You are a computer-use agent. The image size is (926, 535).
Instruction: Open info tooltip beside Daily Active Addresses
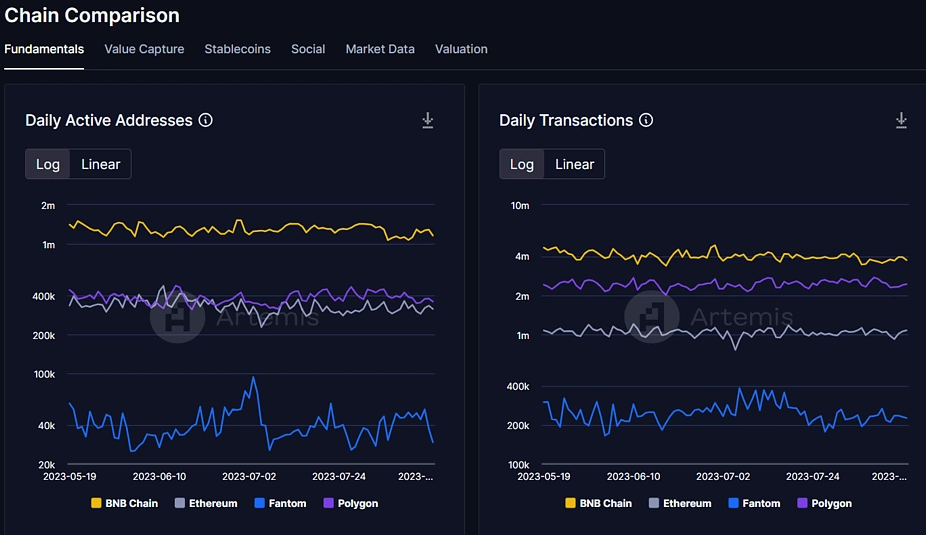point(206,120)
